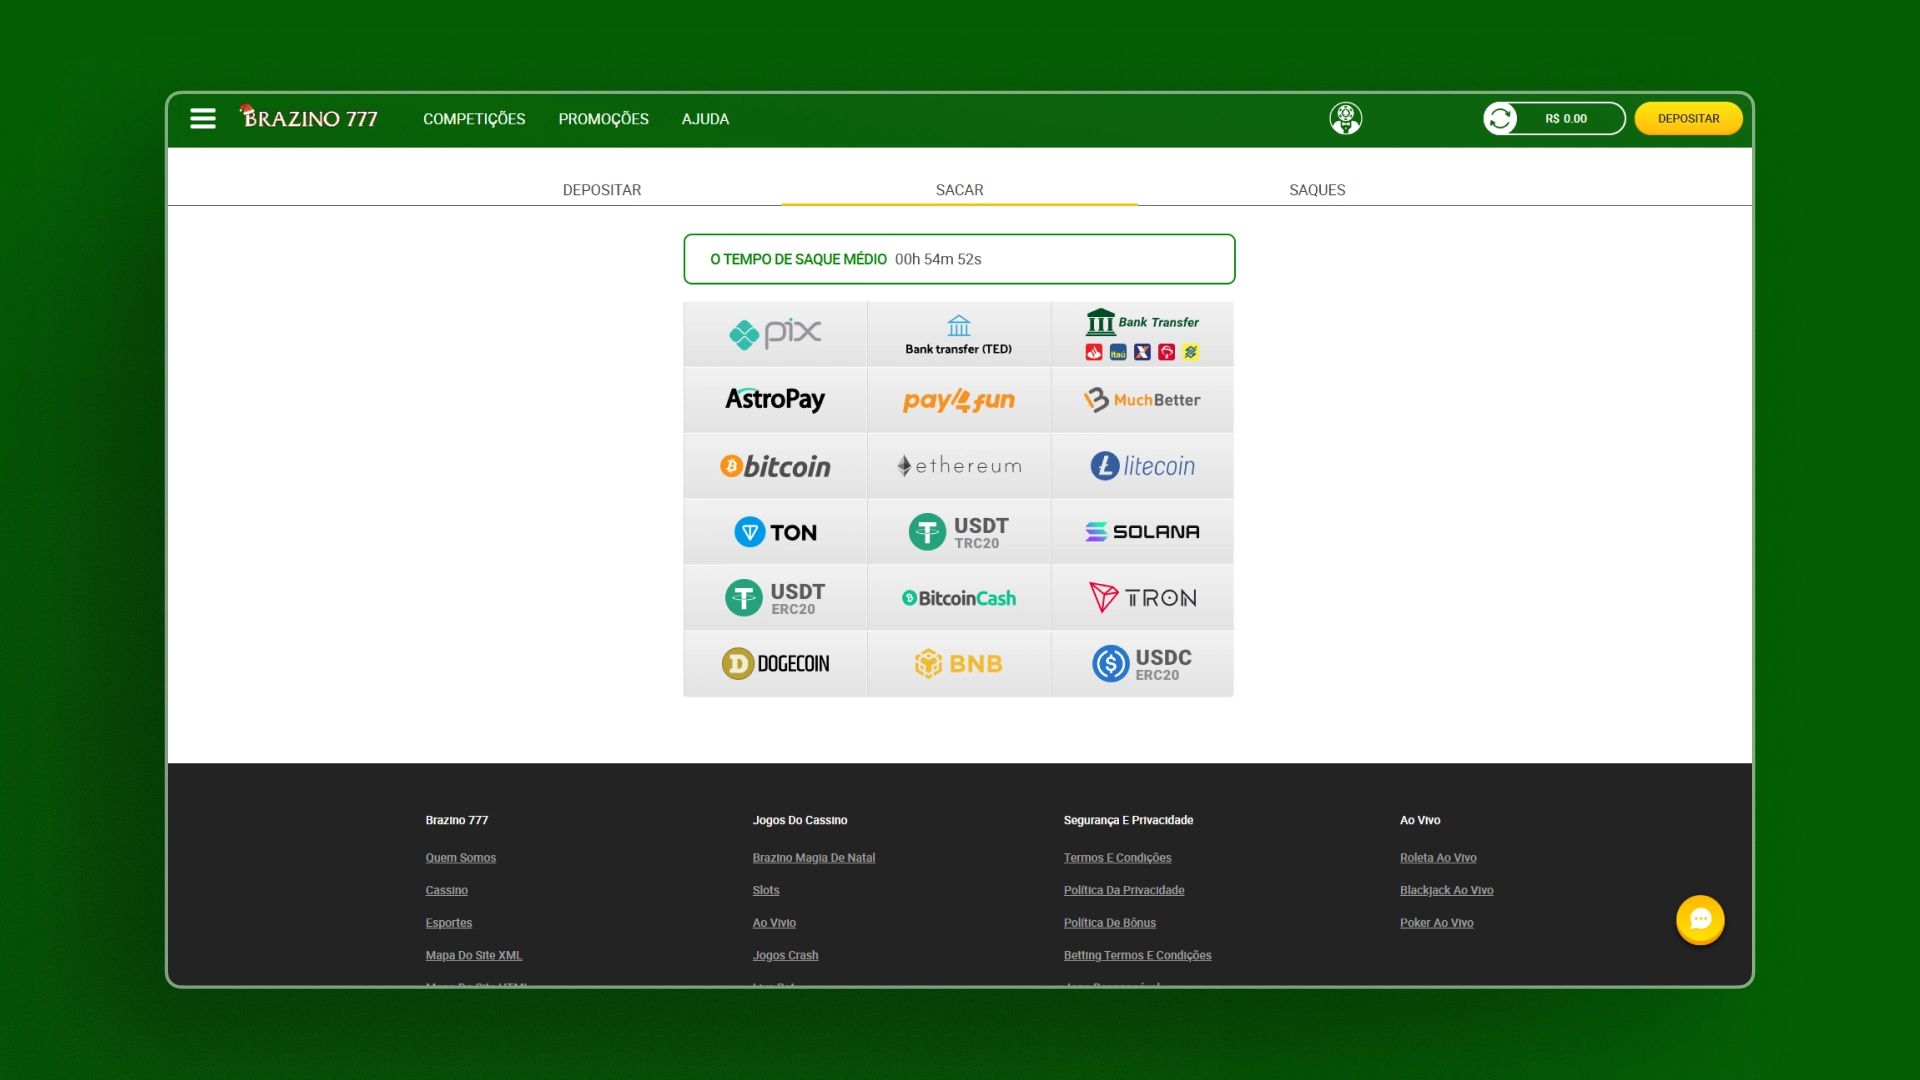Click the Brazino 777 logo

point(309,118)
